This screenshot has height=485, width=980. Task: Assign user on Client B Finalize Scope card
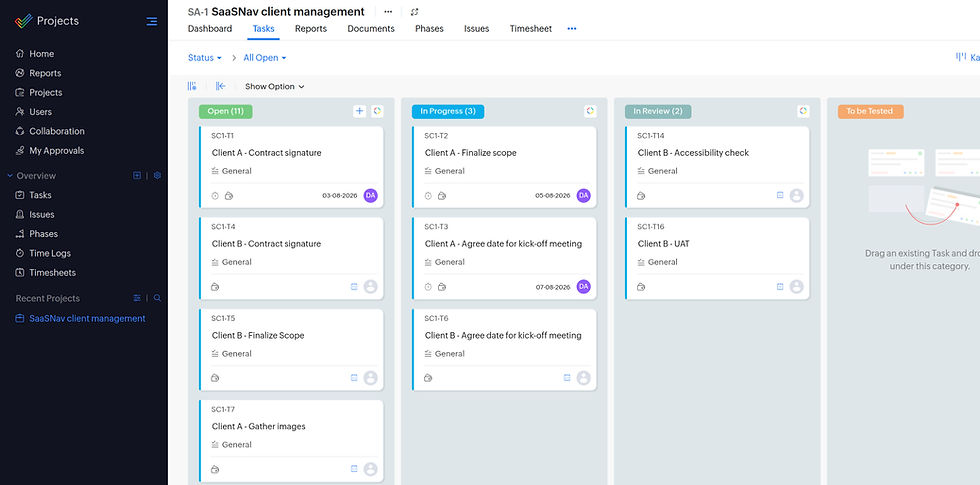point(371,378)
